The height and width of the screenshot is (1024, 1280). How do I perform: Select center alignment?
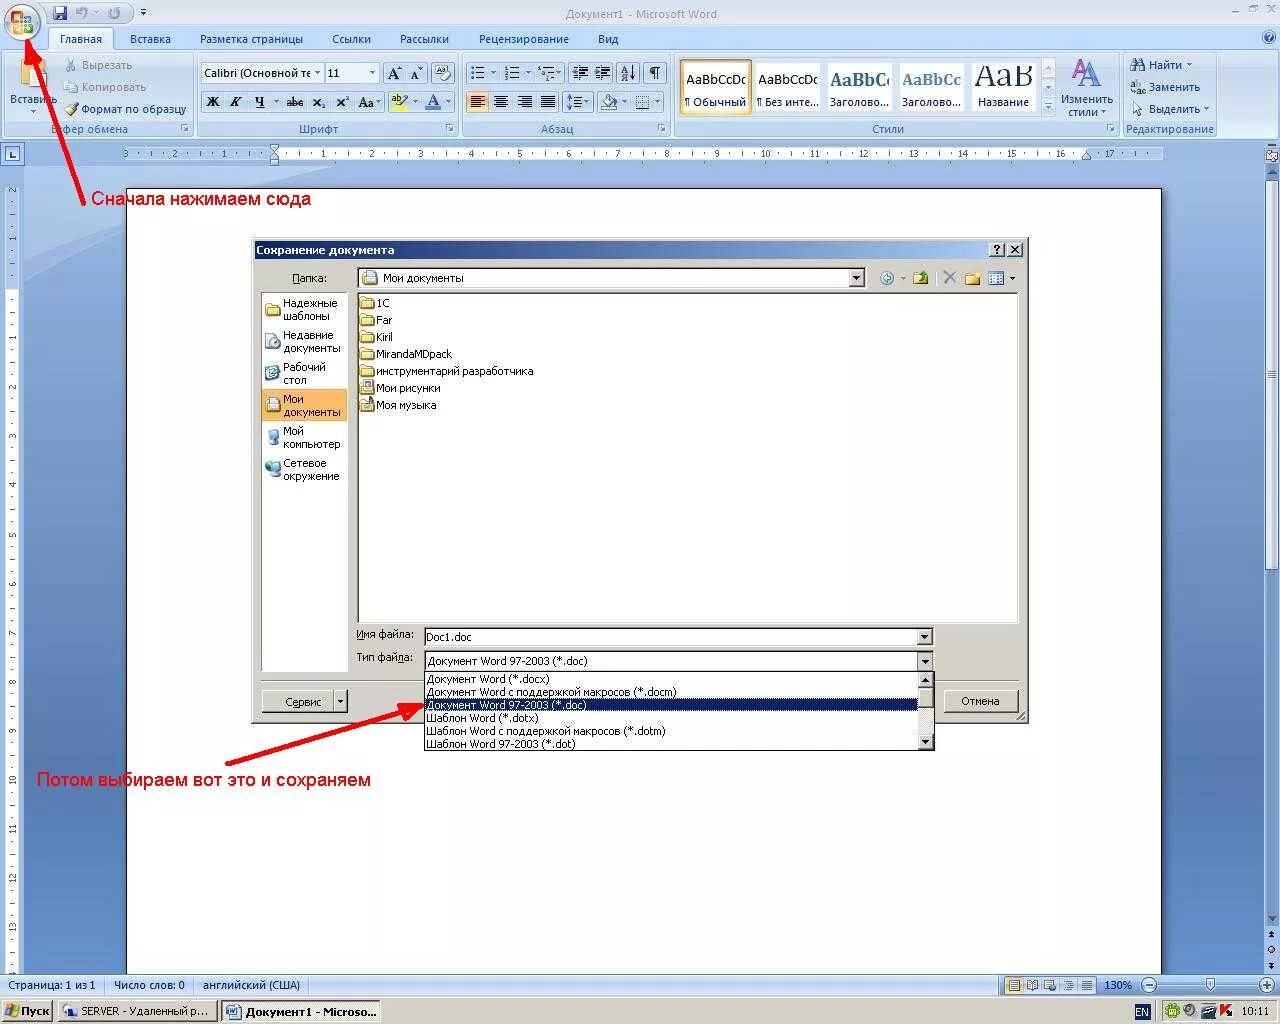click(x=501, y=102)
